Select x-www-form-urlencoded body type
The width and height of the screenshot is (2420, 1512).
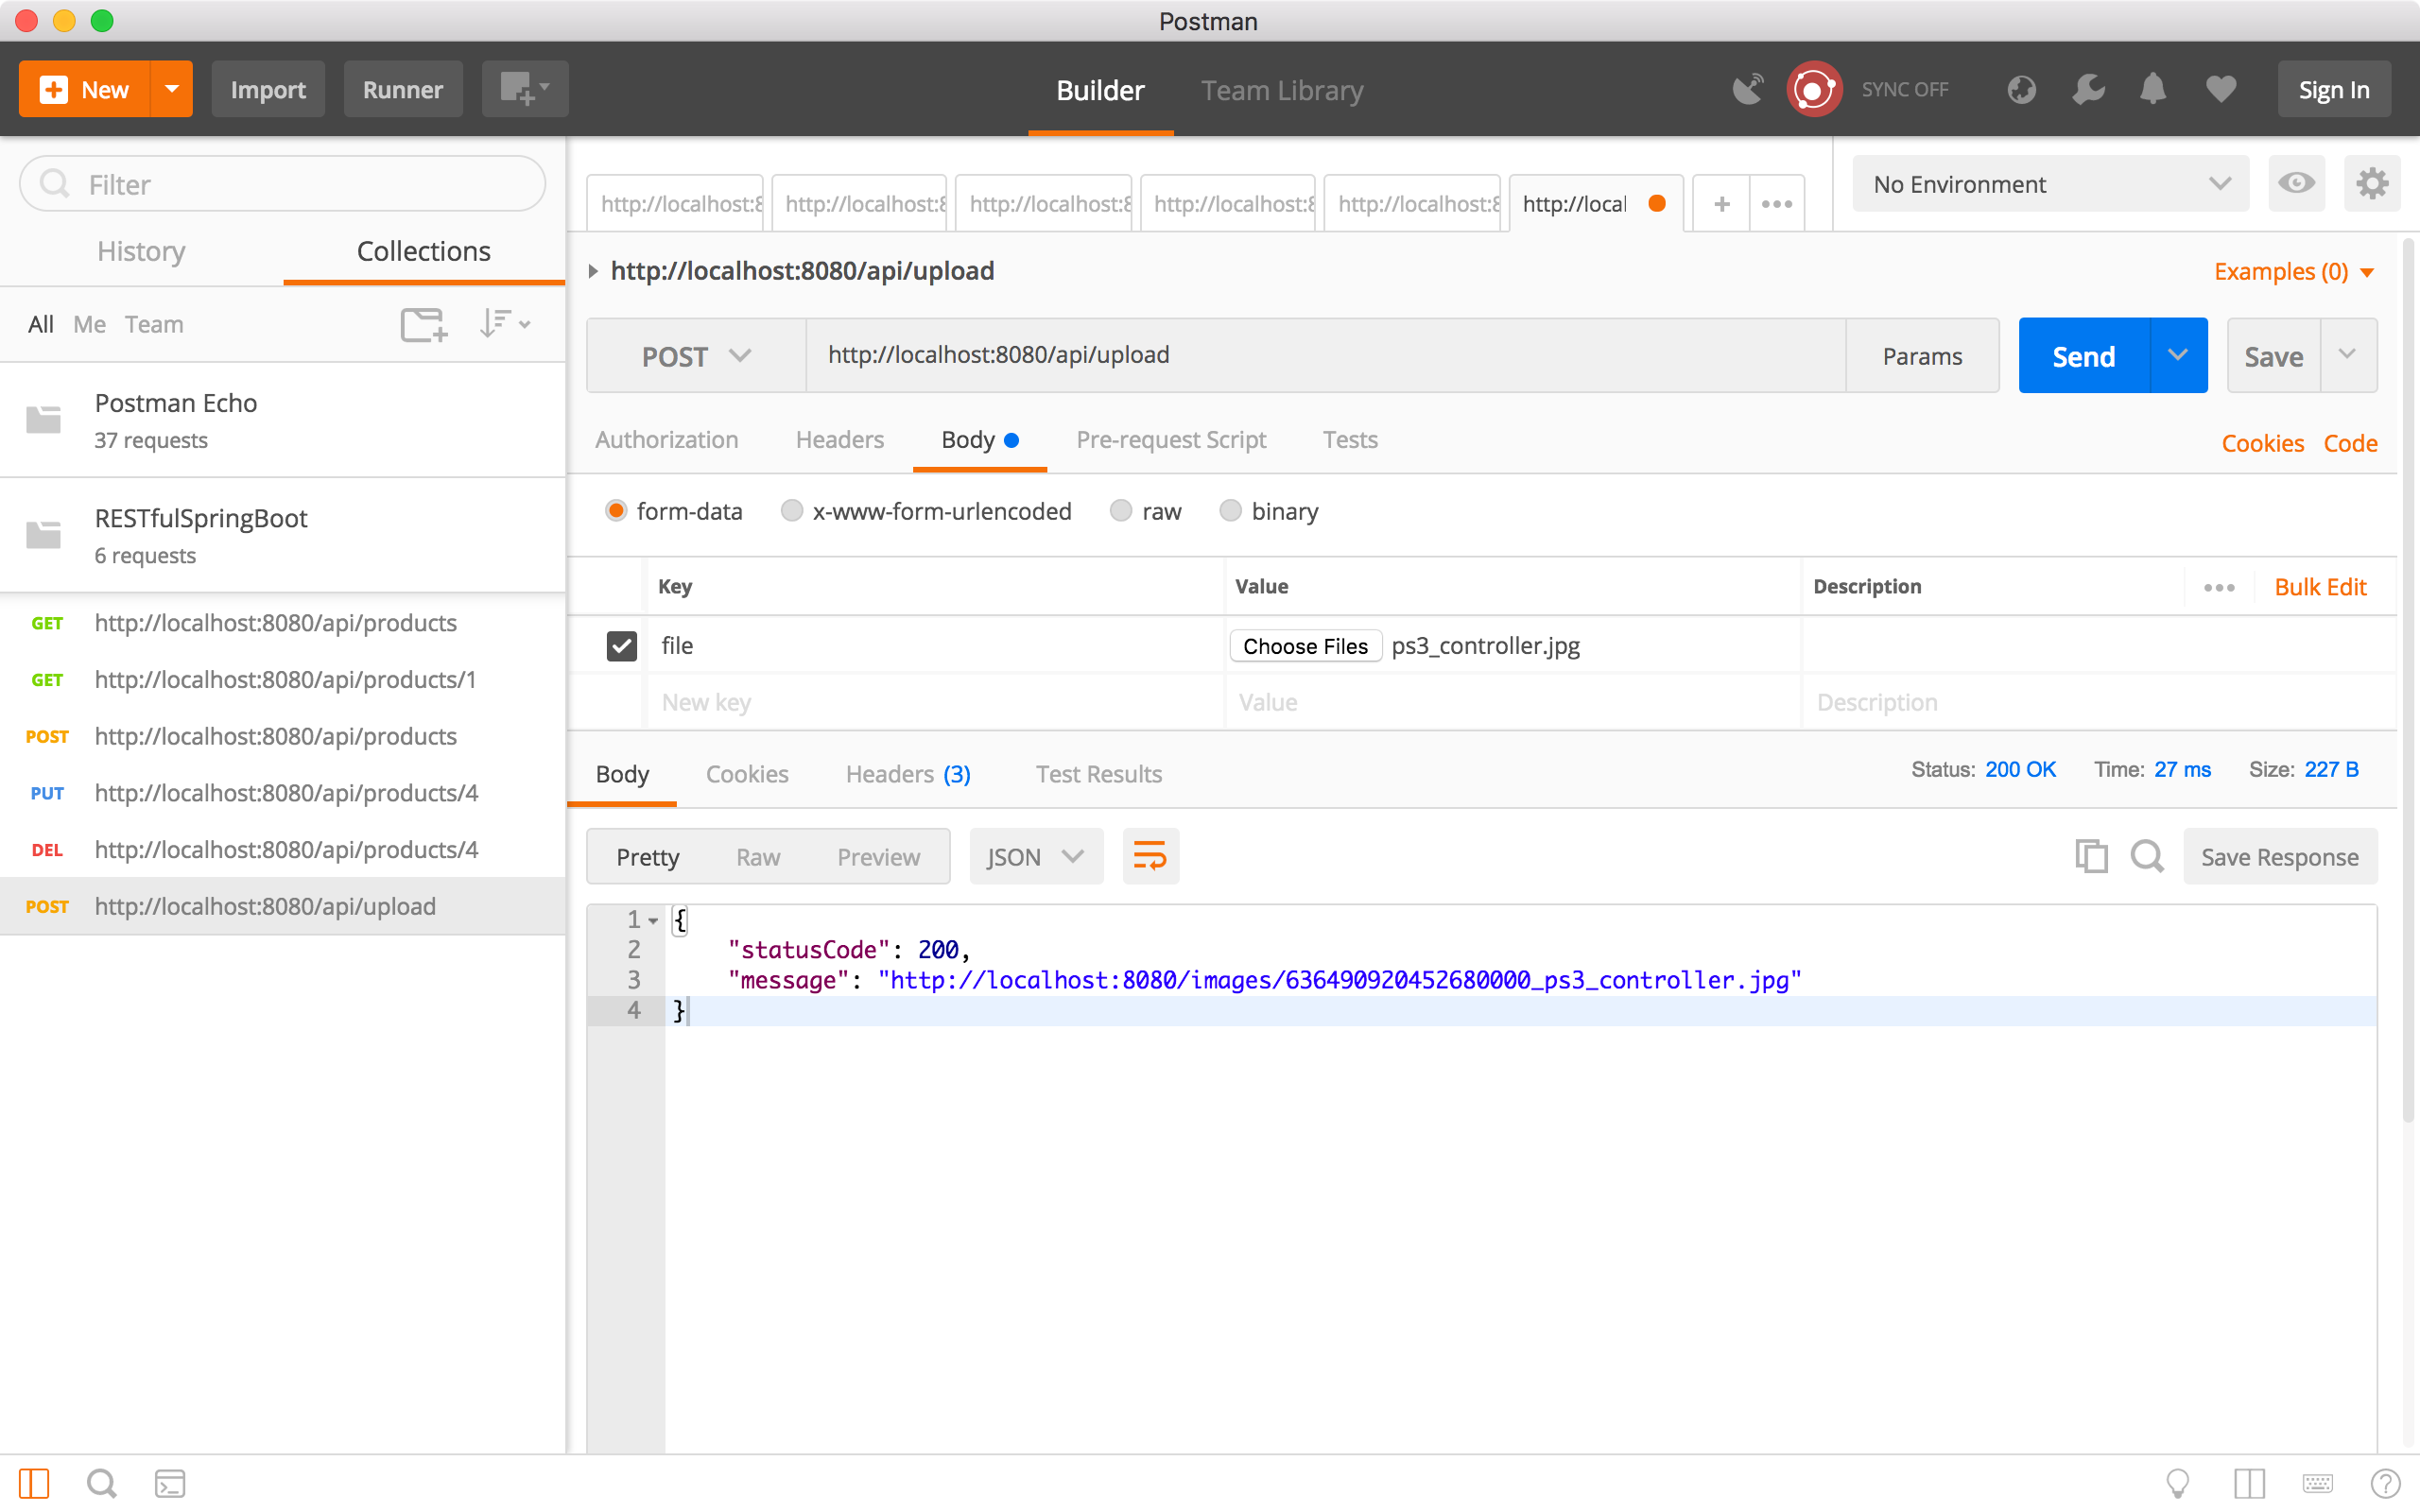tap(792, 511)
